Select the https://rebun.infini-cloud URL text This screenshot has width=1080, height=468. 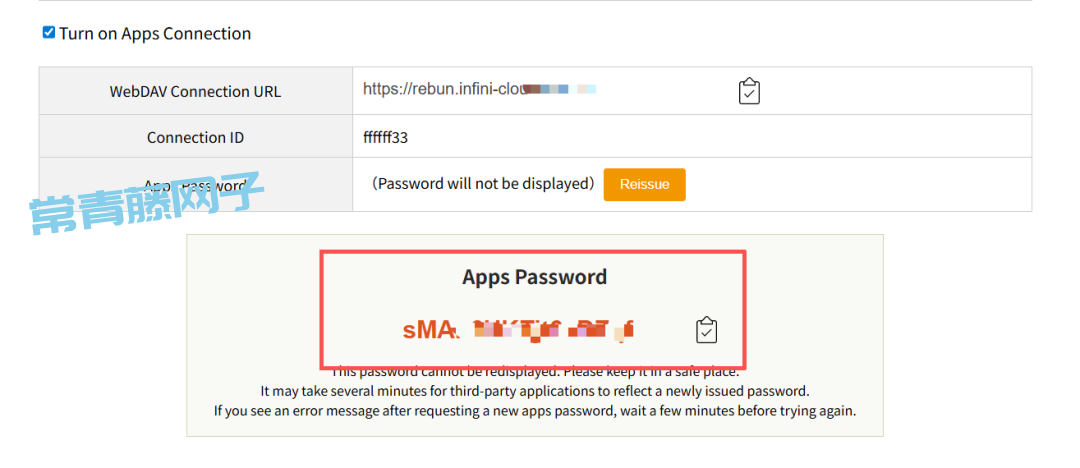tap(446, 89)
